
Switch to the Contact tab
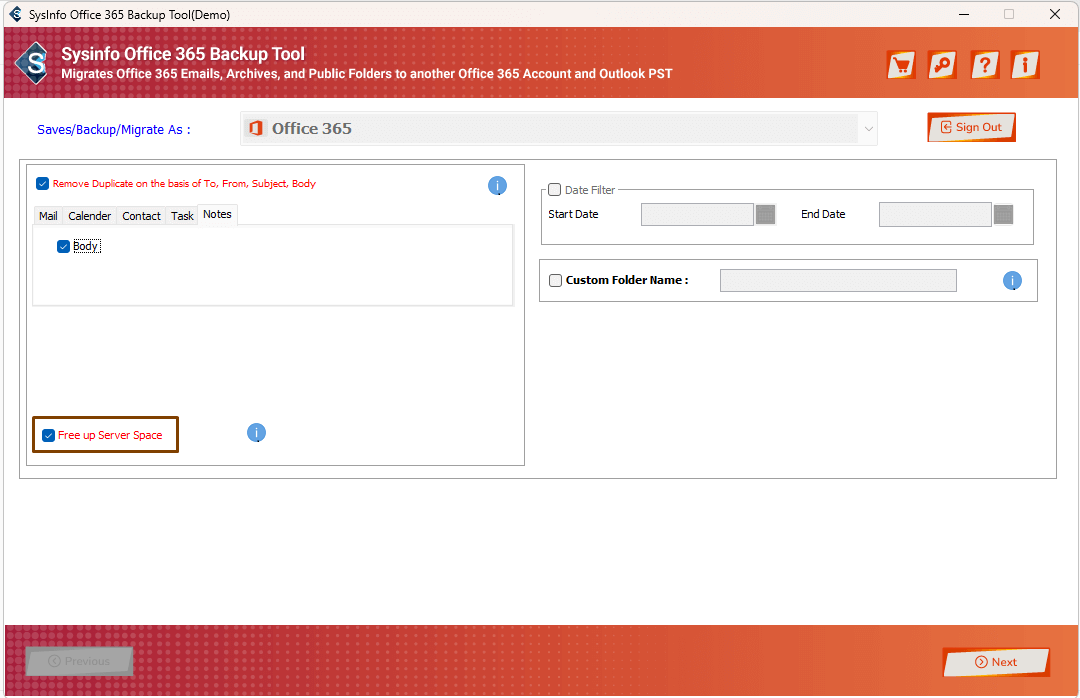point(141,216)
